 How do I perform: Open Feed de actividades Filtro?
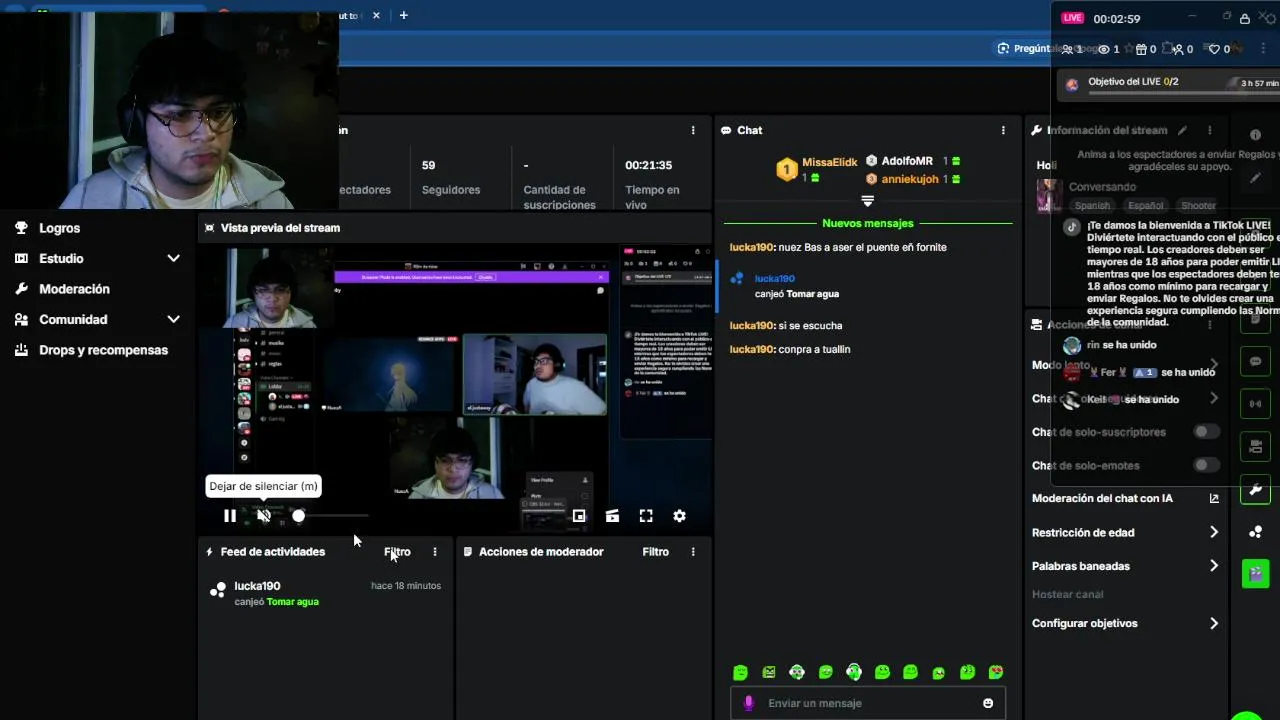397,552
